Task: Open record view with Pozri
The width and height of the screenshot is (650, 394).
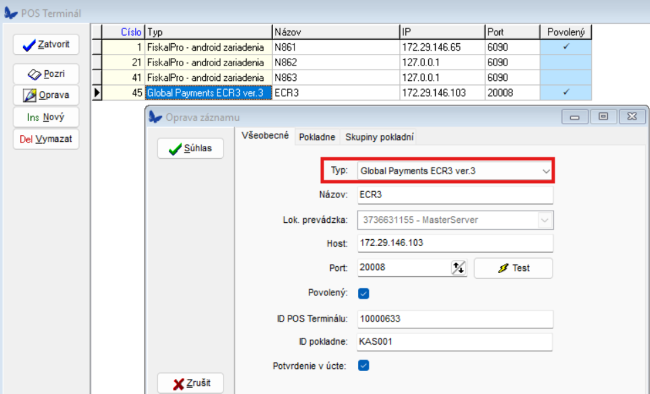Action: (x=46, y=74)
